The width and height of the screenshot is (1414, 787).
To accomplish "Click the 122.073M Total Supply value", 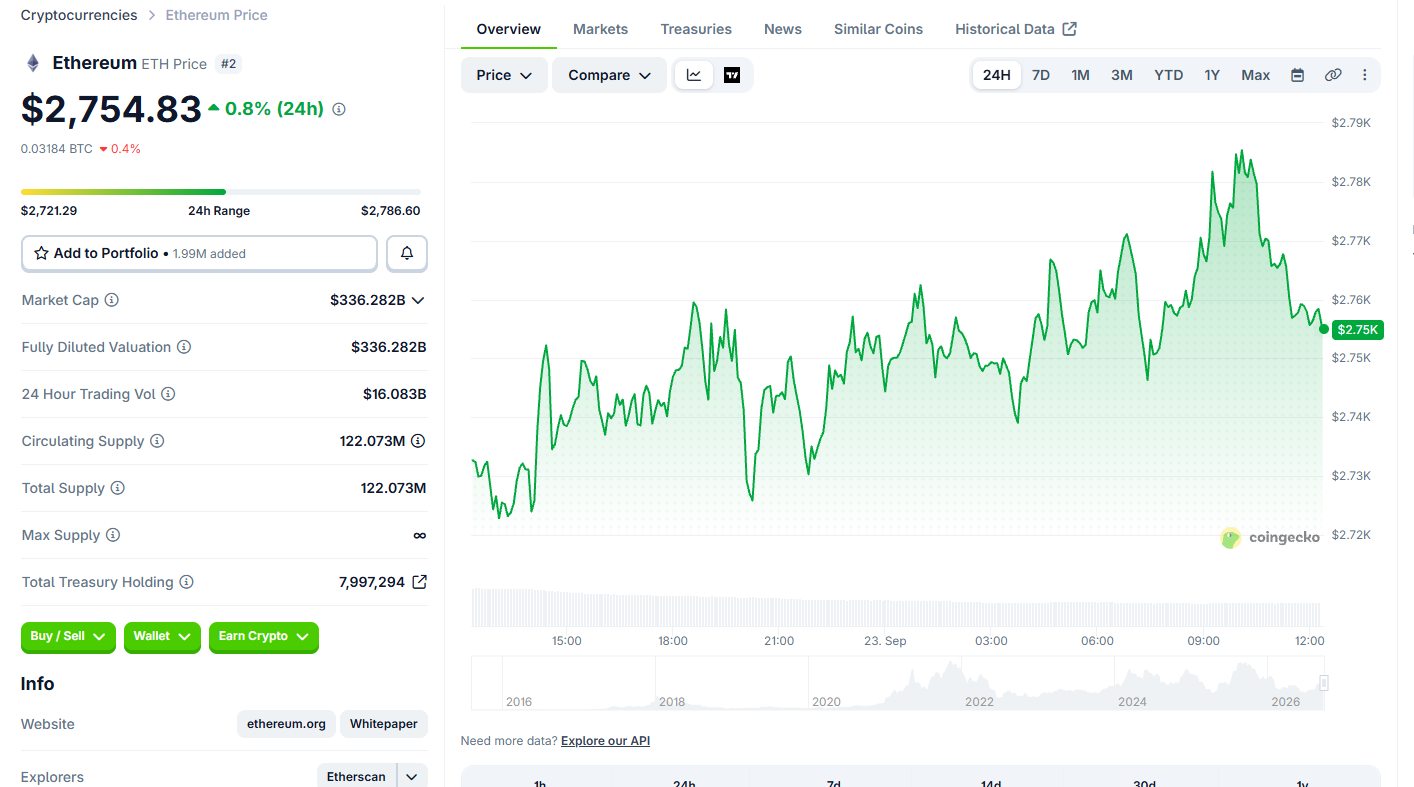I will (x=394, y=488).
